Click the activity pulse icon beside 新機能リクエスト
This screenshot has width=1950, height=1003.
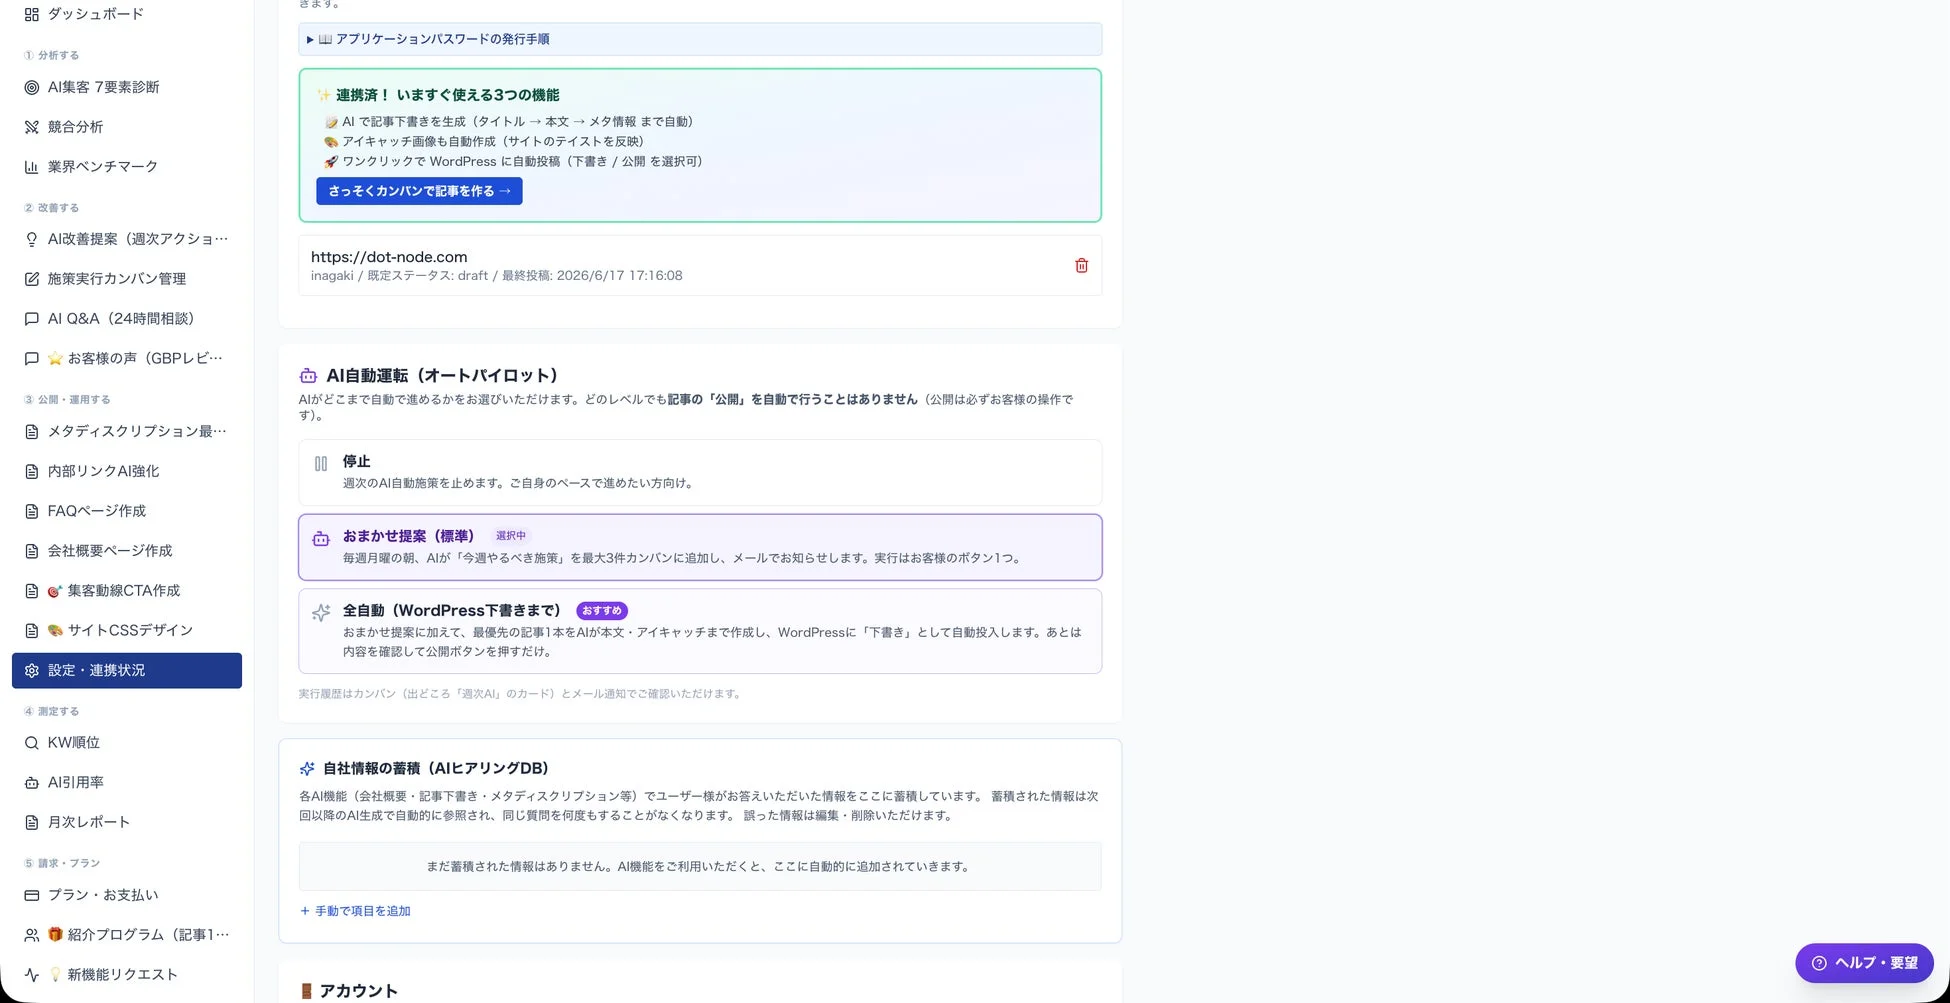tap(32, 975)
